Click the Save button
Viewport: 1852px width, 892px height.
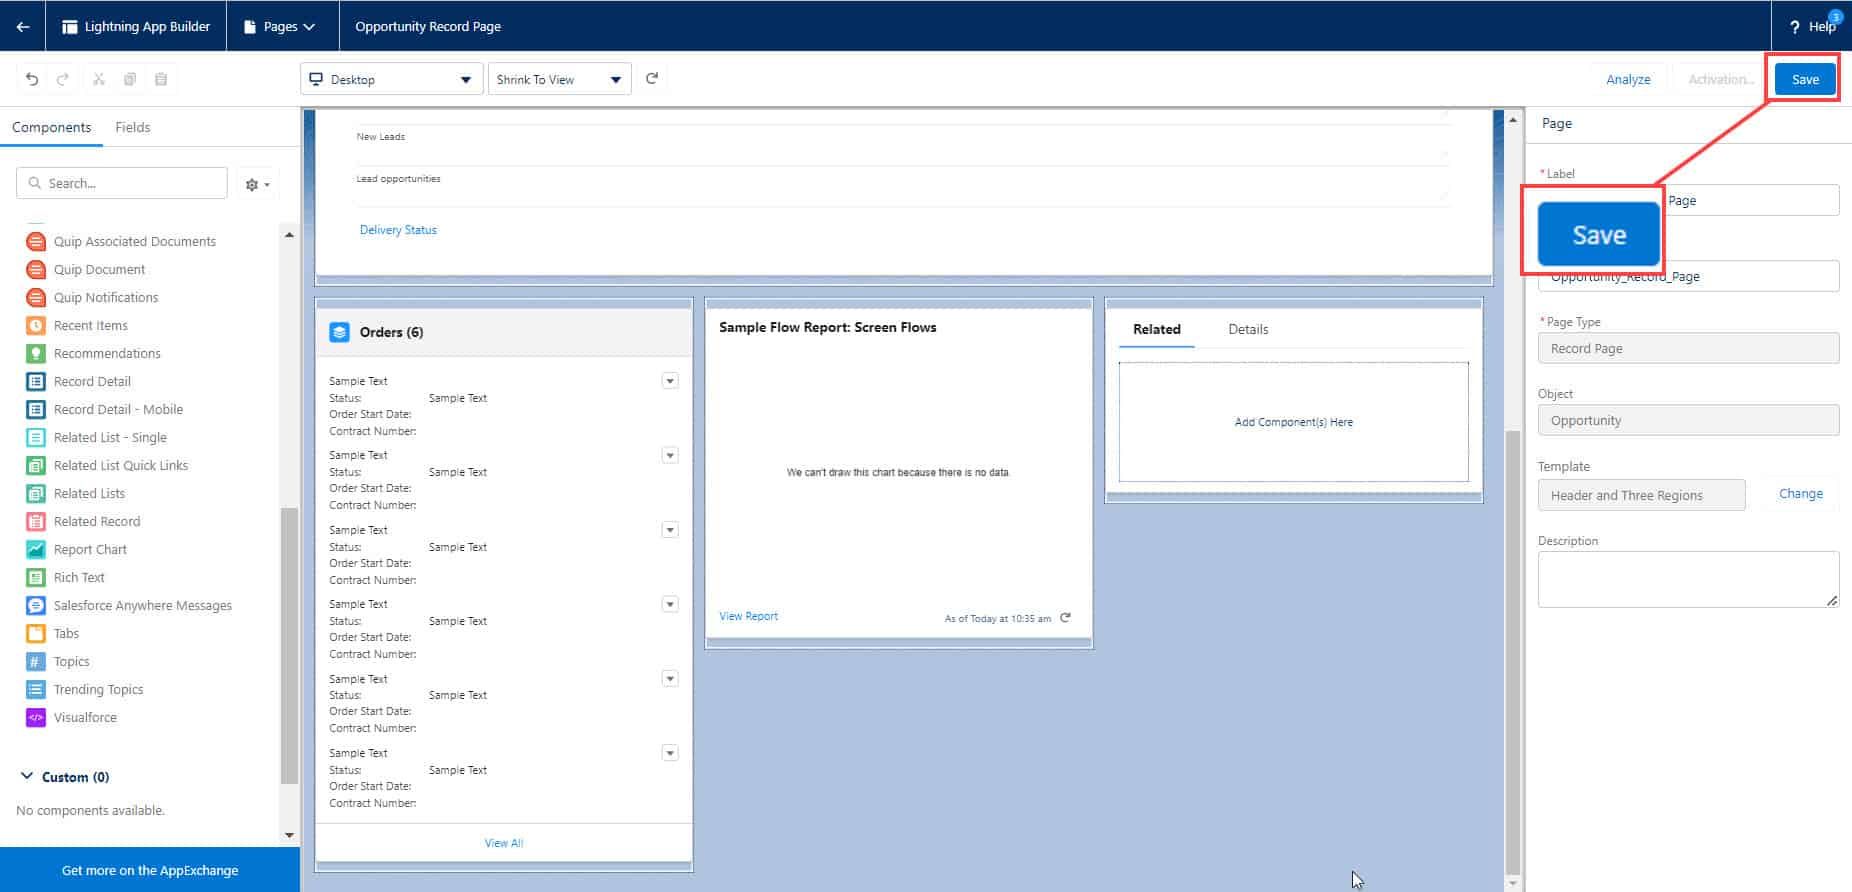[x=1805, y=79]
